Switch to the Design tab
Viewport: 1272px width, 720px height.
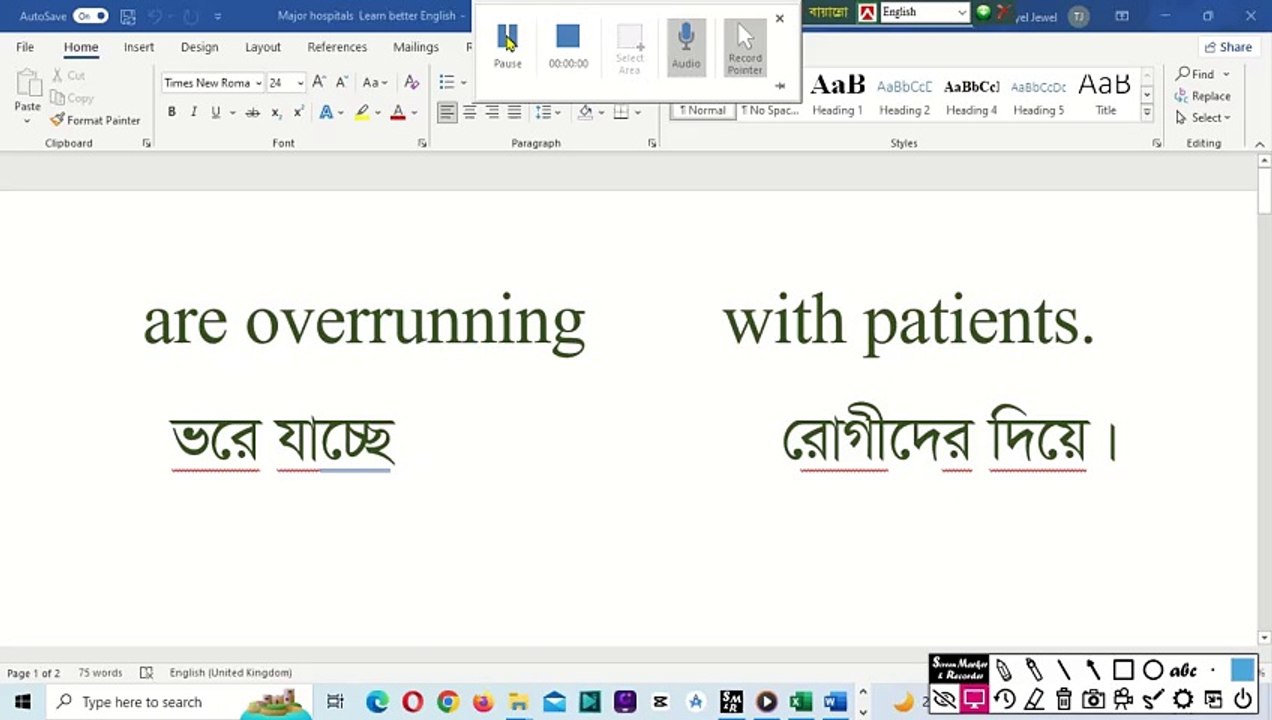click(x=199, y=47)
